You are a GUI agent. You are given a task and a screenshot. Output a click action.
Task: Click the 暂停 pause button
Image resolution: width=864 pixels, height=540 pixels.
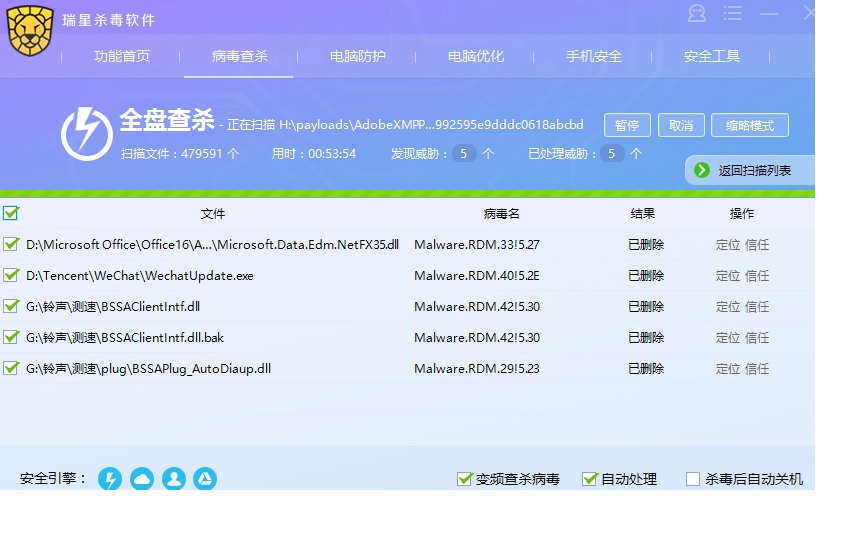pos(627,125)
